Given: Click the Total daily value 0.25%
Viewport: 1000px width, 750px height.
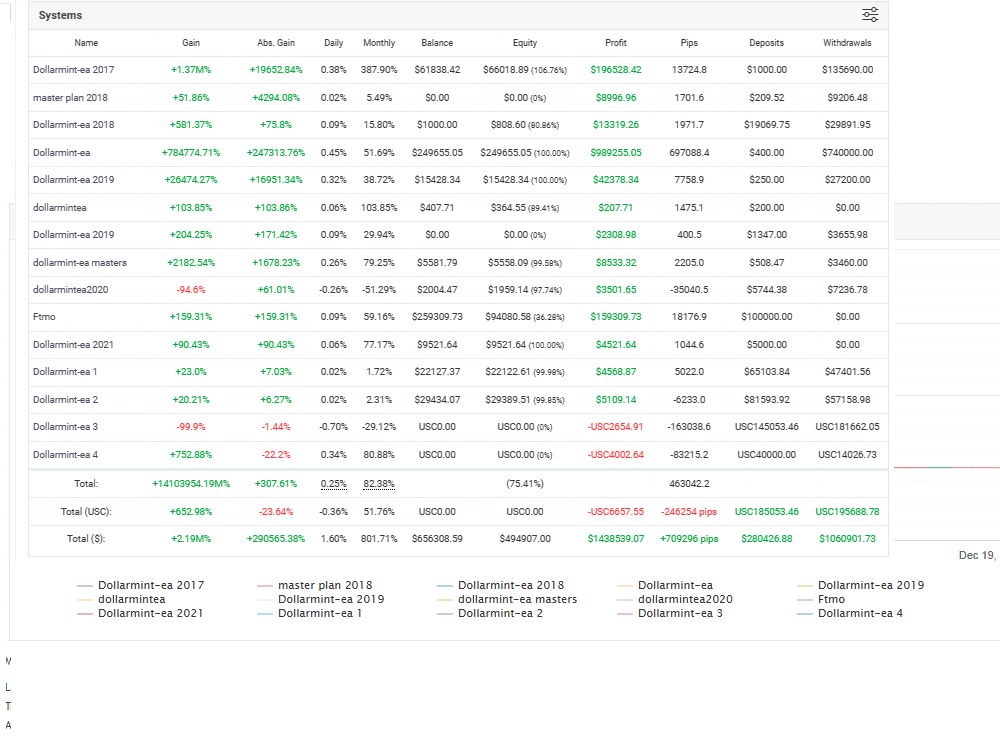Looking at the screenshot, I should (x=334, y=483).
